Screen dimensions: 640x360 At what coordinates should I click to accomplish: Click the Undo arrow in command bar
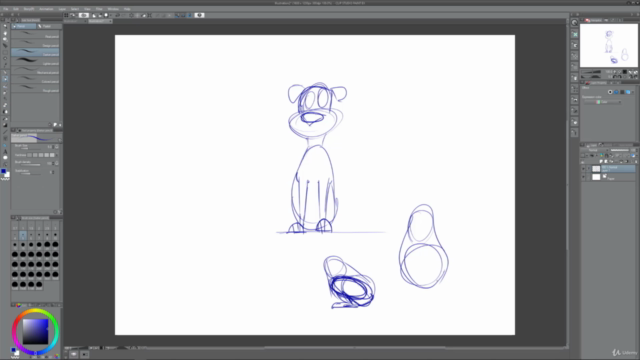tap(118, 16)
